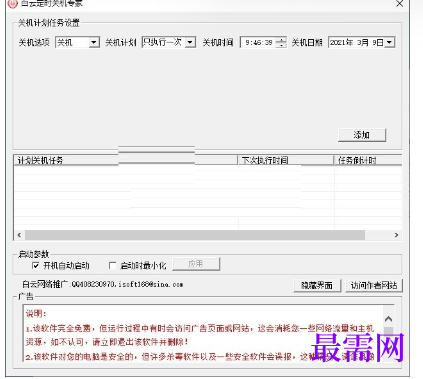Click the 隐藏界面 button
The width and height of the screenshot is (423, 379).
pos(317,285)
